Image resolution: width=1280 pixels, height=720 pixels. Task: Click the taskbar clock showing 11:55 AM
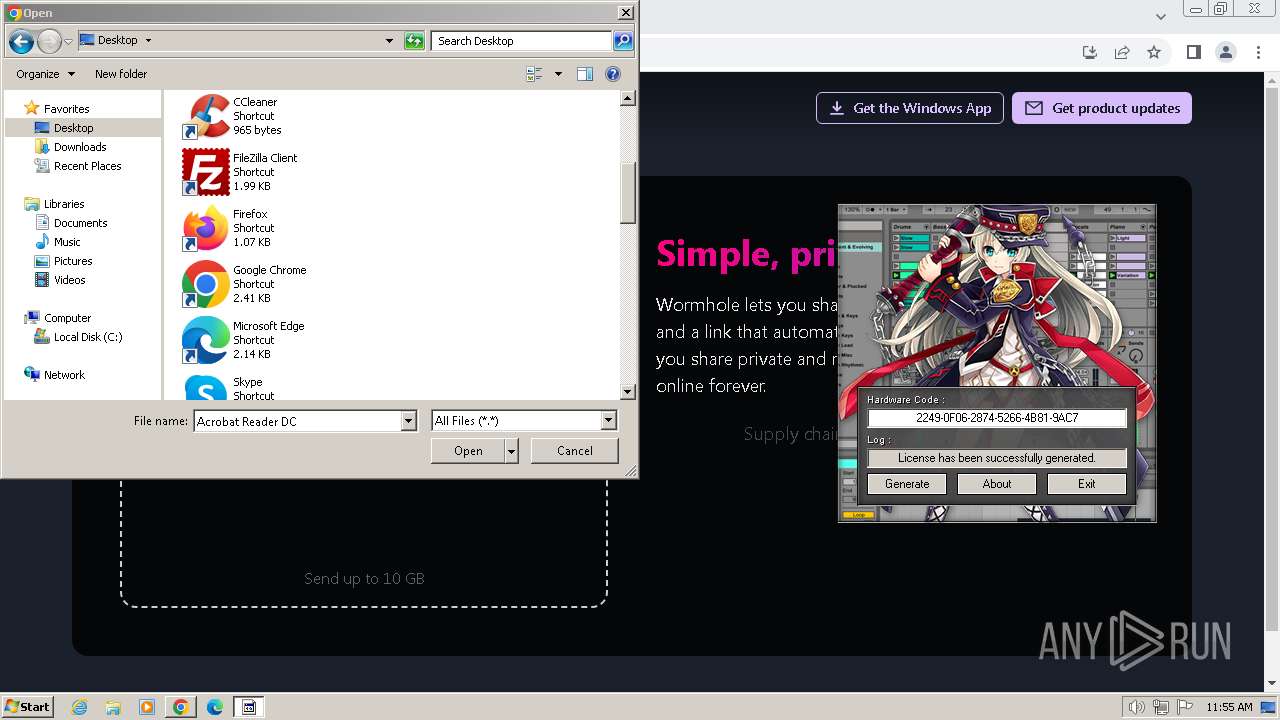coord(1229,707)
